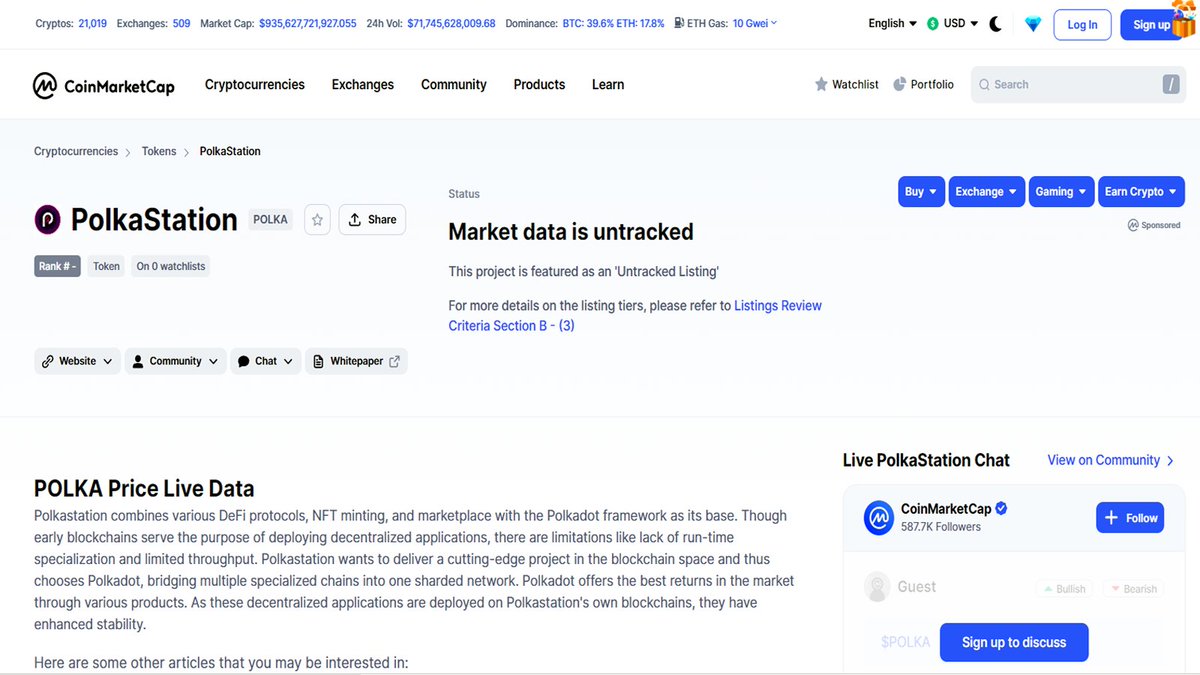Click the search magnifier icon

984,85
